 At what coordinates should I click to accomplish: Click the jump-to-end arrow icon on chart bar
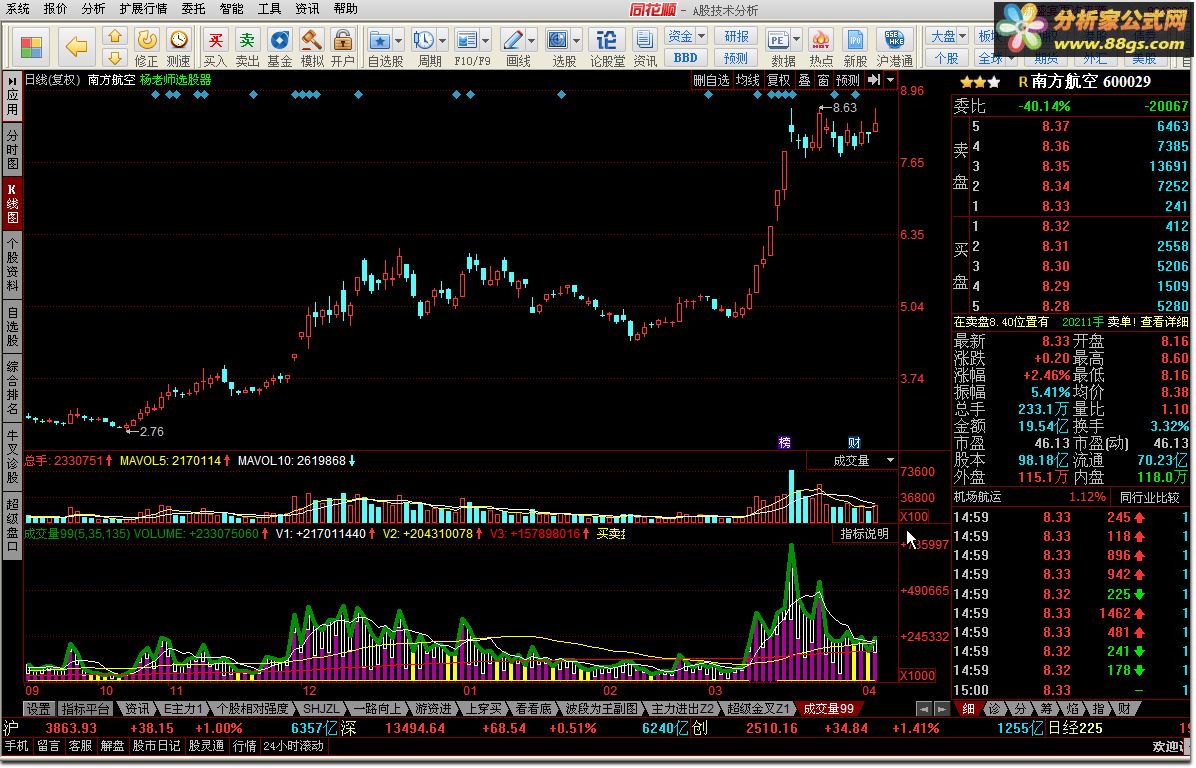pos(874,79)
